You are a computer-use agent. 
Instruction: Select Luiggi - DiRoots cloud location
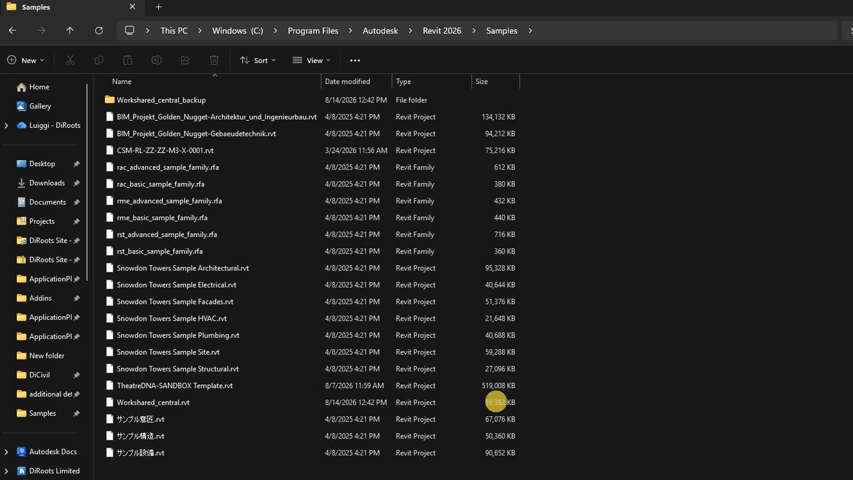(x=54, y=125)
